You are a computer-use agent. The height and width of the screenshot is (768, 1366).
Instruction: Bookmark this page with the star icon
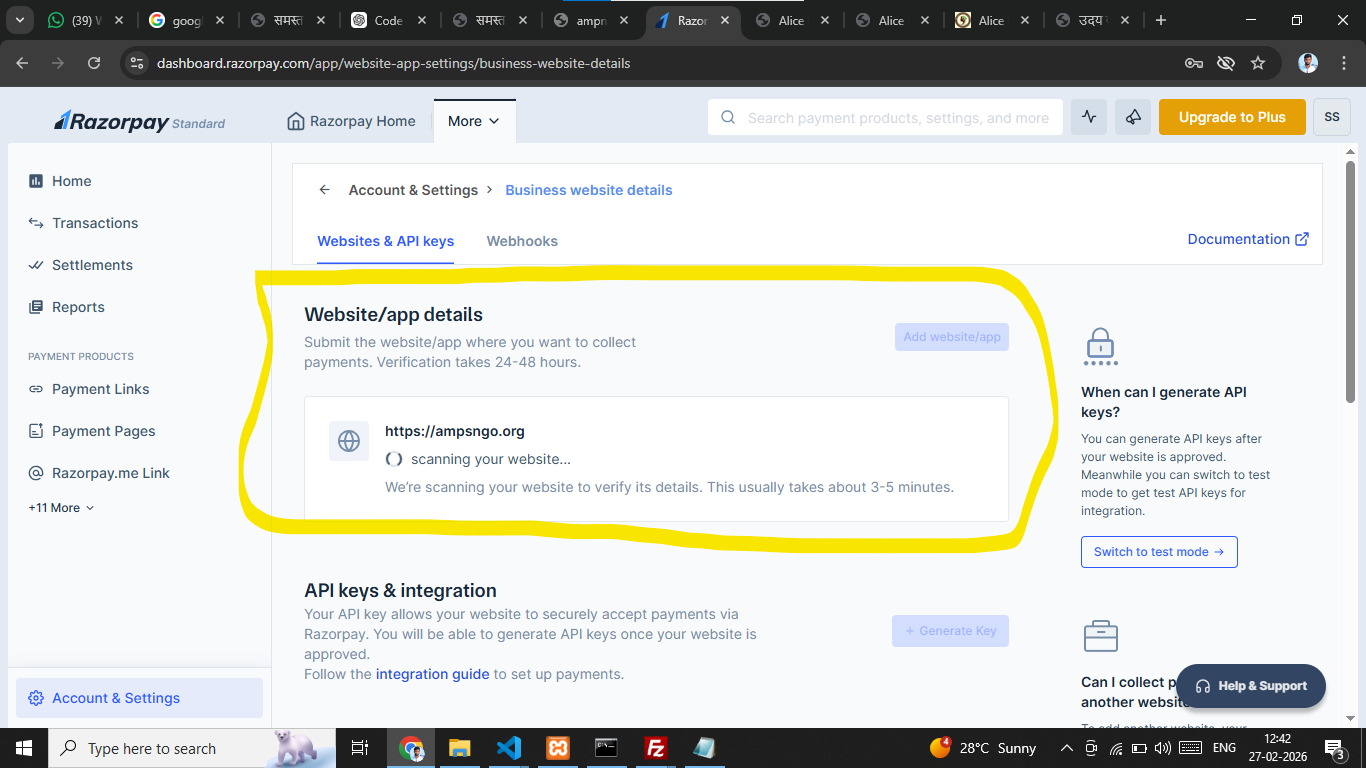[1258, 63]
